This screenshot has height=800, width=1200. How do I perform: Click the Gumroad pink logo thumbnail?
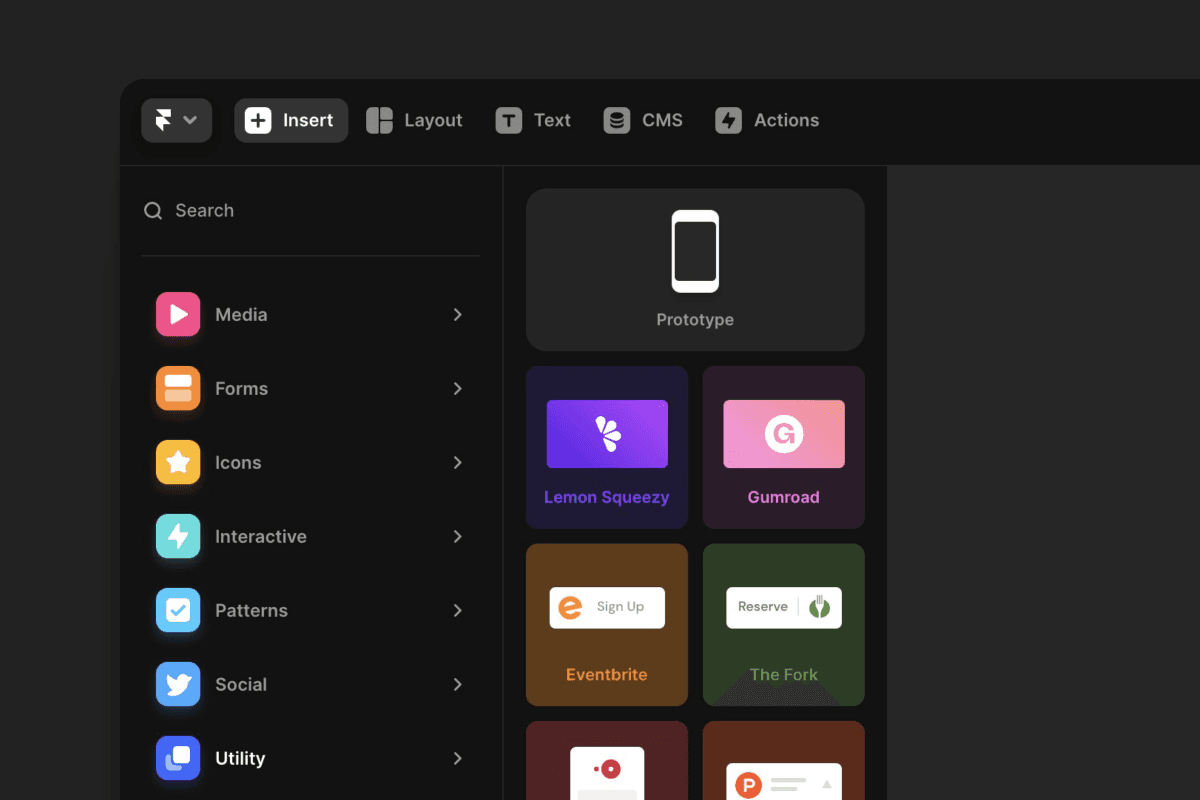point(784,434)
